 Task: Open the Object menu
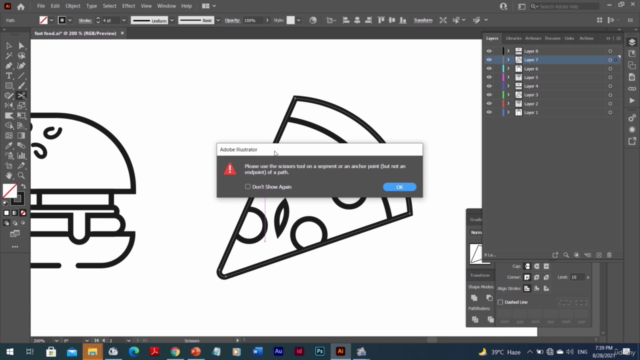tap(73, 6)
